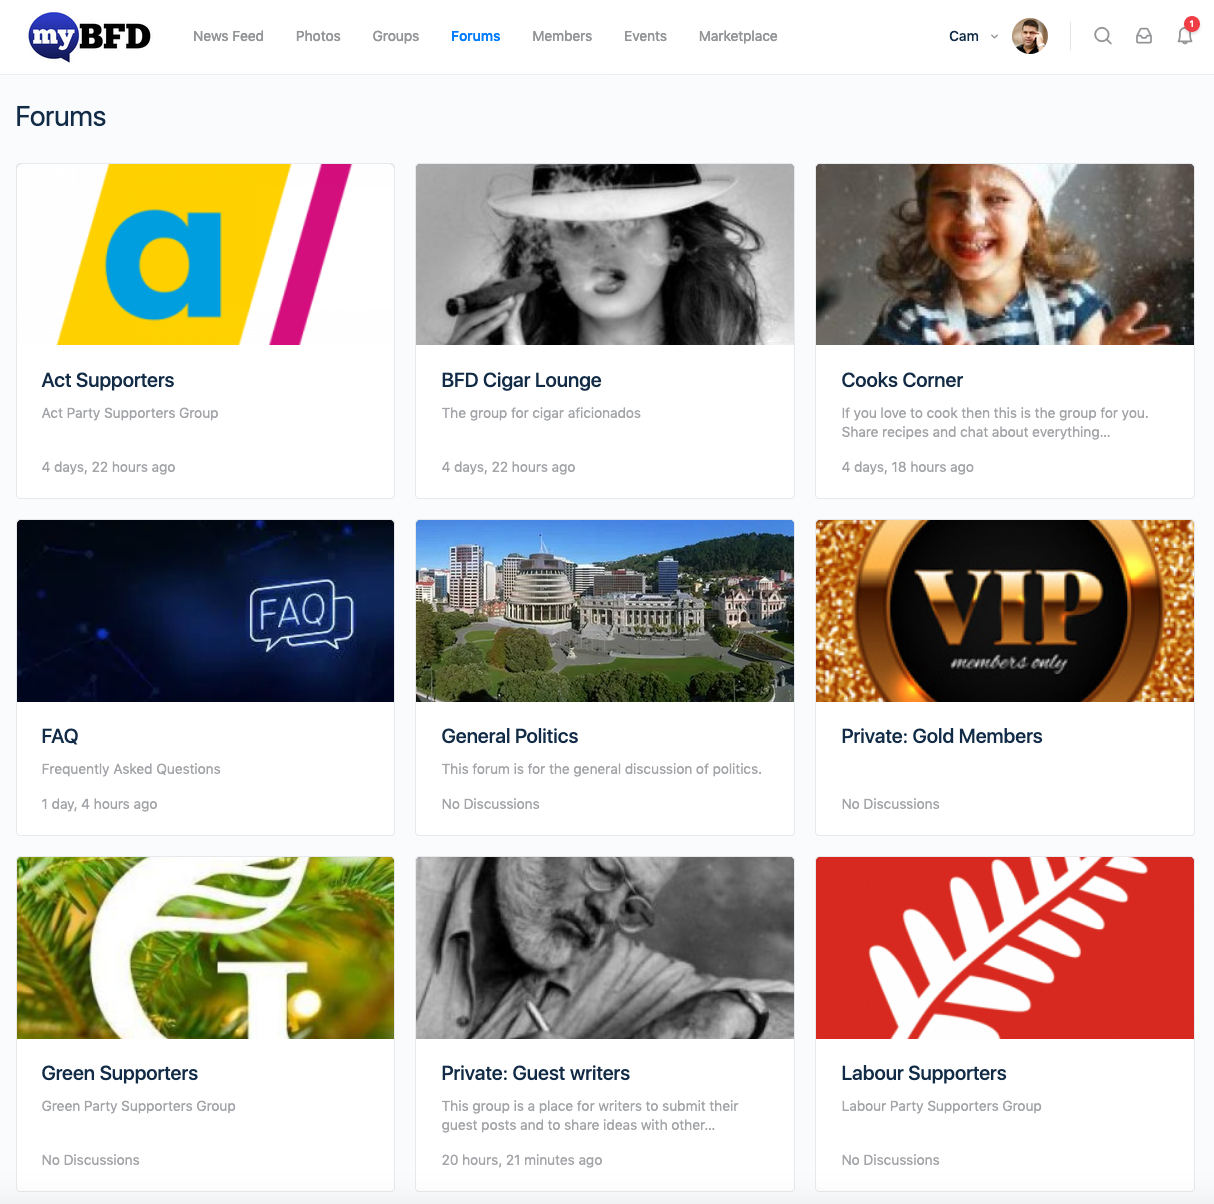Click the General Politics parliament photo
1214x1204 pixels.
point(605,611)
